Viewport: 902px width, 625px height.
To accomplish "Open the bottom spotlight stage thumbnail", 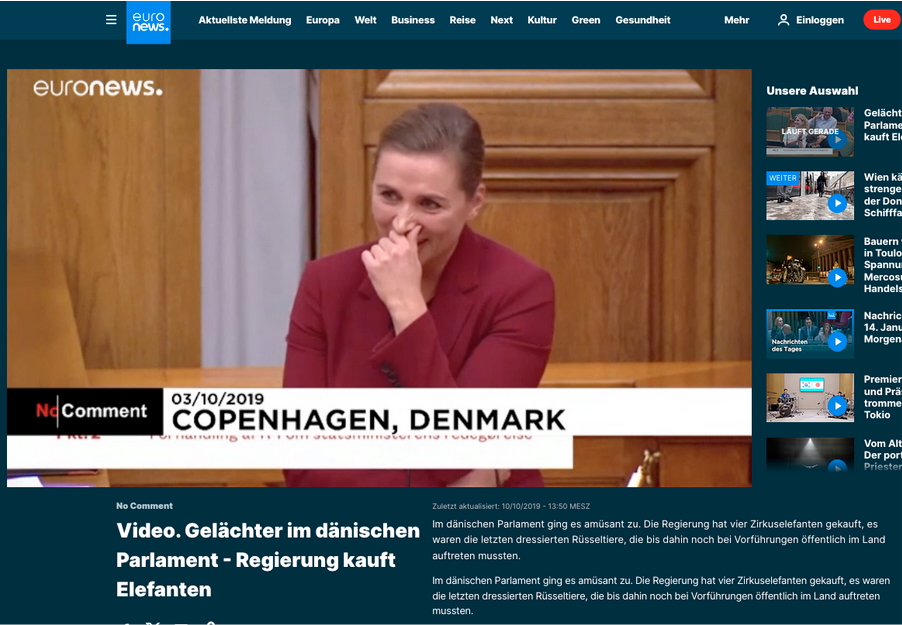I will point(810,455).
